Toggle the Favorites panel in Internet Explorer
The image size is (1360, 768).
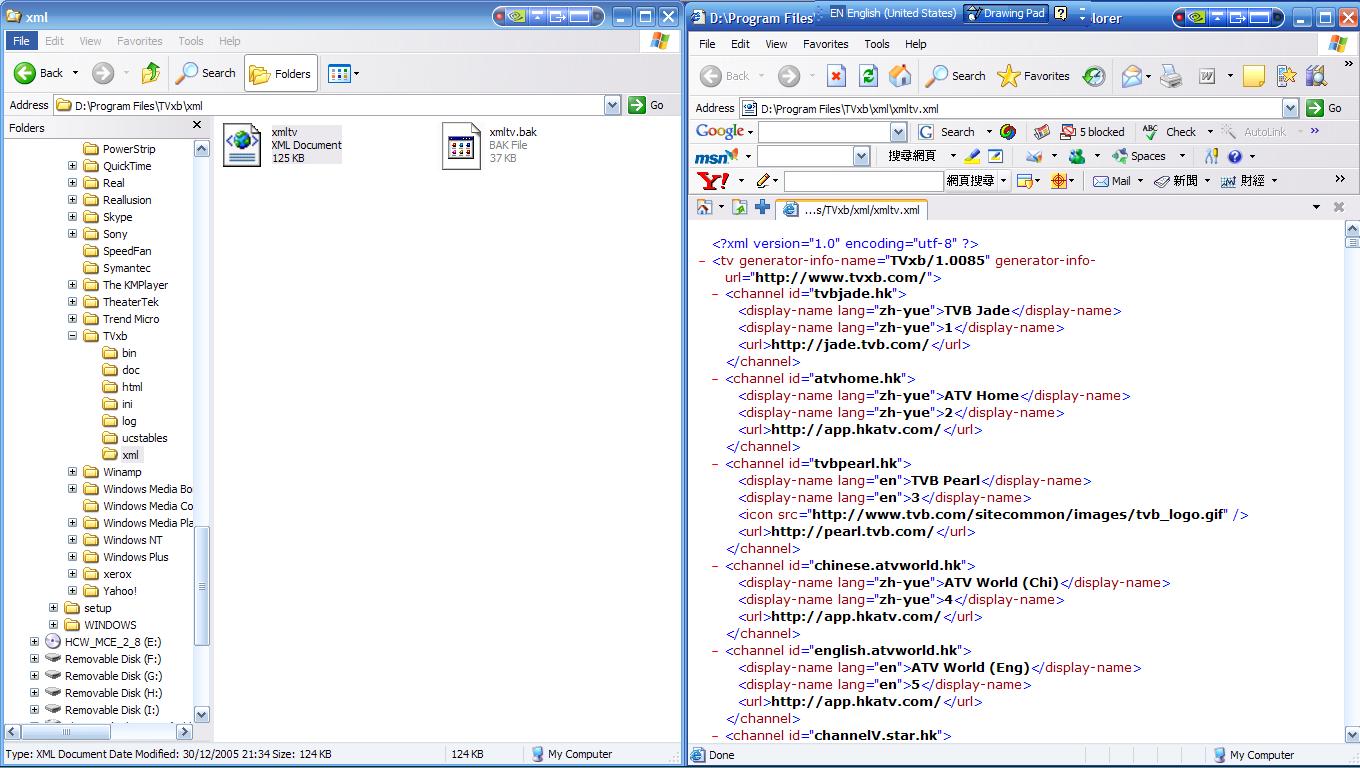point(1032,76)
